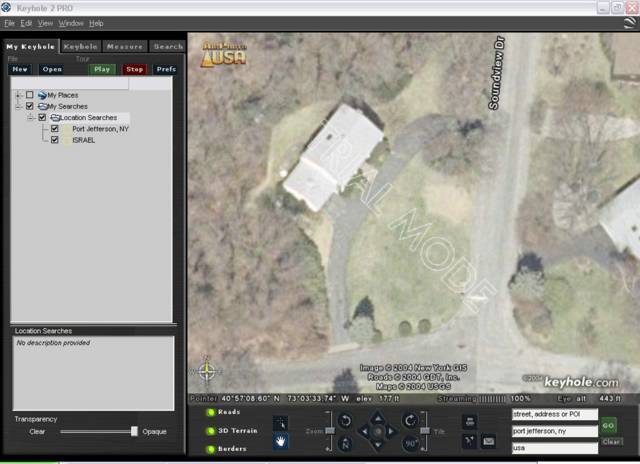The width and height of the screenshot is (640, 464).
Task: Click the add placemark pushpin icon
Action: 470,441
